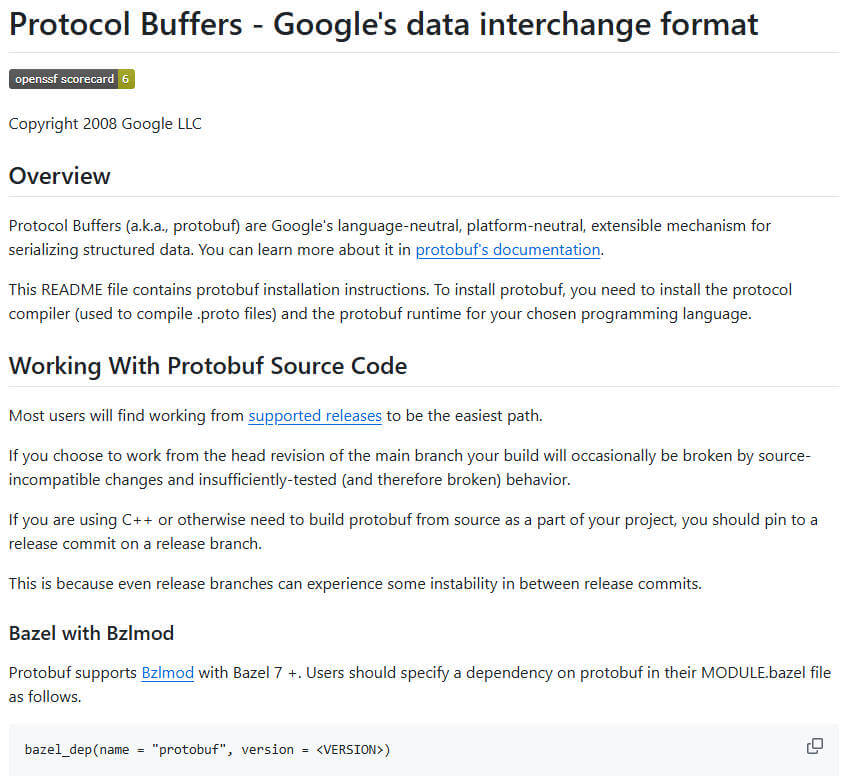845x777 pixels.
Task: Click the sentence "This is because even release branches"
Action: tap(355, 584)
